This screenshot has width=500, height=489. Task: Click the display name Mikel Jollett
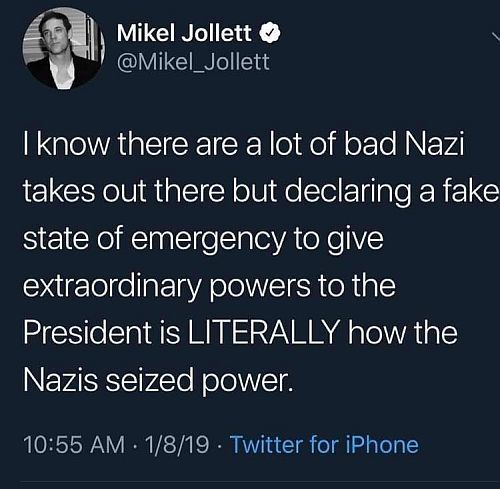(184, 33)
